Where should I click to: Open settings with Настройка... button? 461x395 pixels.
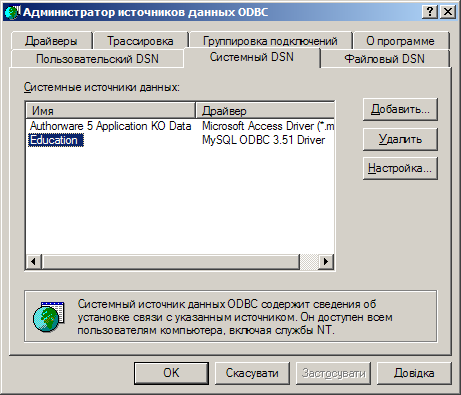coord(400,168)
